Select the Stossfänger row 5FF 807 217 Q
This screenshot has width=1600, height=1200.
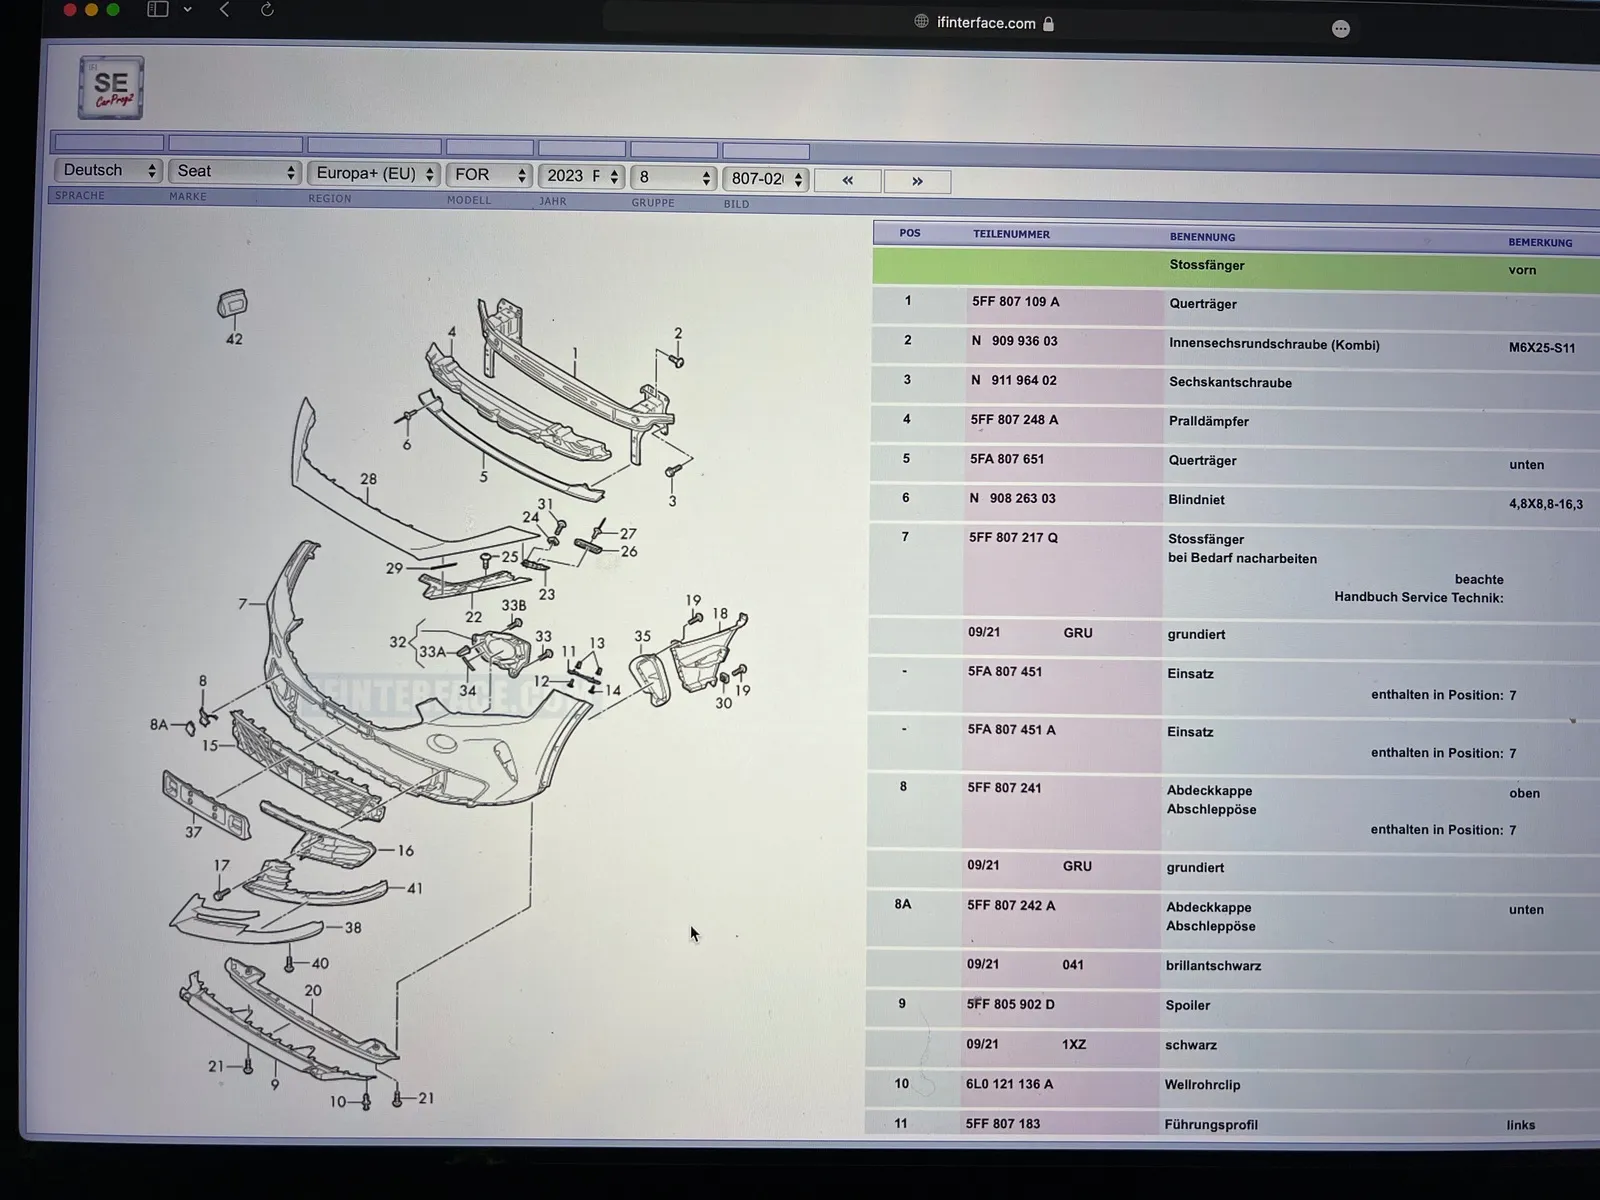(x=1012, y=538)
